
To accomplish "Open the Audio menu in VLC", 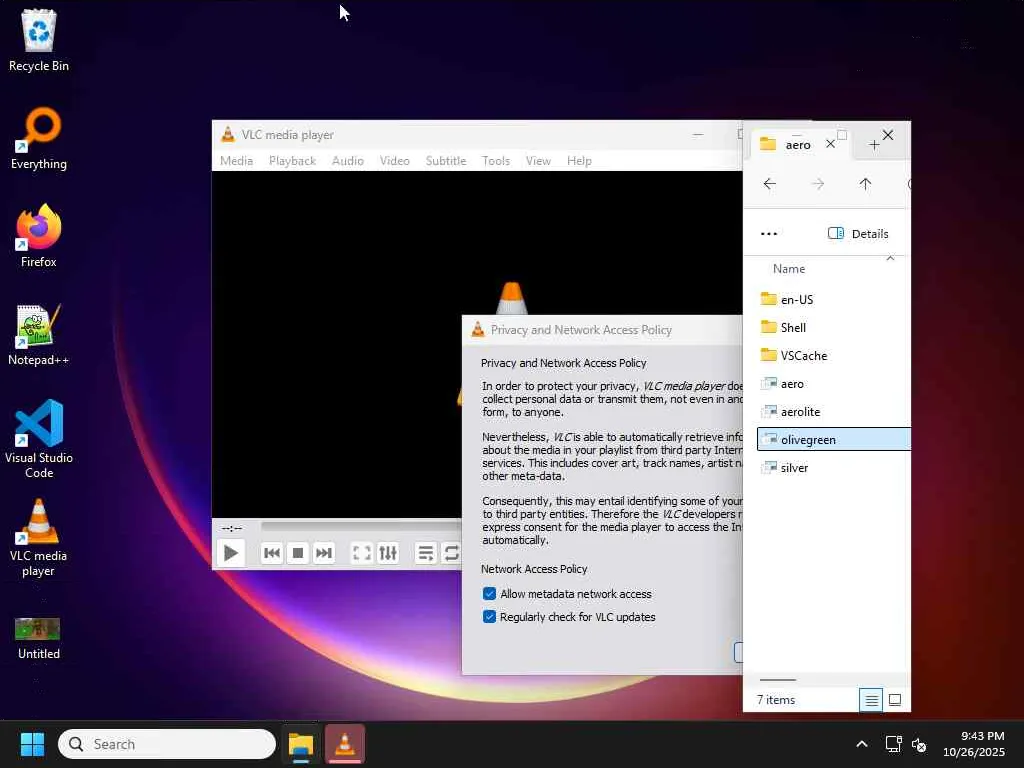I will pyautogui.click(x=347, y=161).
